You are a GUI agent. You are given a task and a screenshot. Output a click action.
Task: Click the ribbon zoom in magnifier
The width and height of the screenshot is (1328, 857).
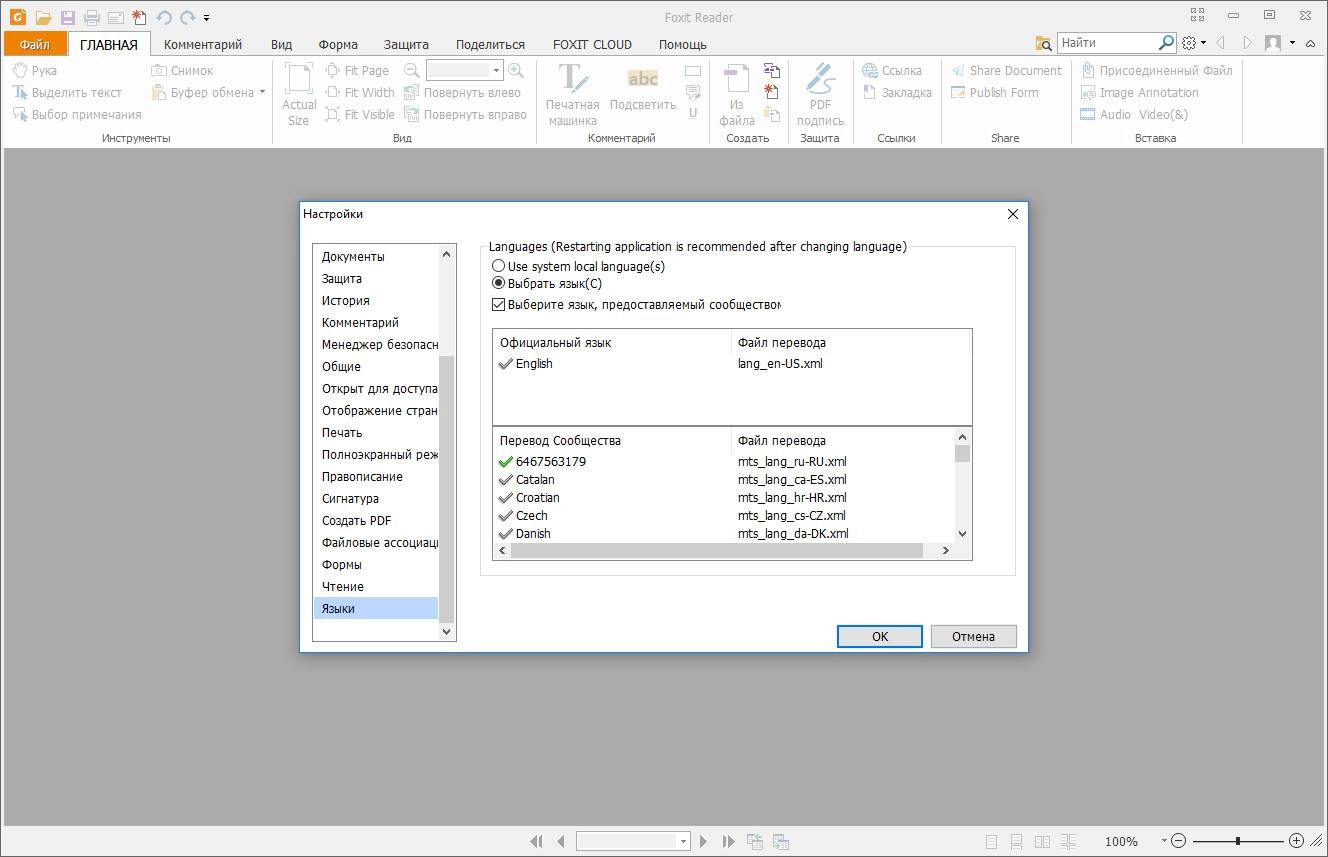click(x=516, y=70)
